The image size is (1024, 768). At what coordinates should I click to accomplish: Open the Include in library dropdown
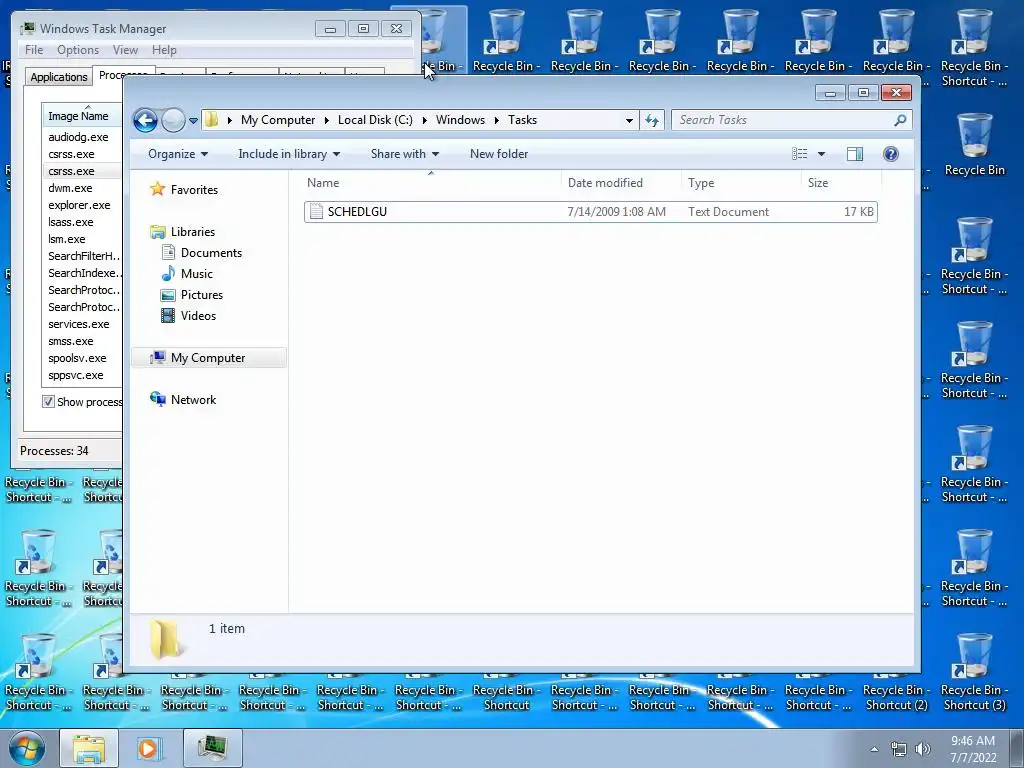tap(289, 154)
